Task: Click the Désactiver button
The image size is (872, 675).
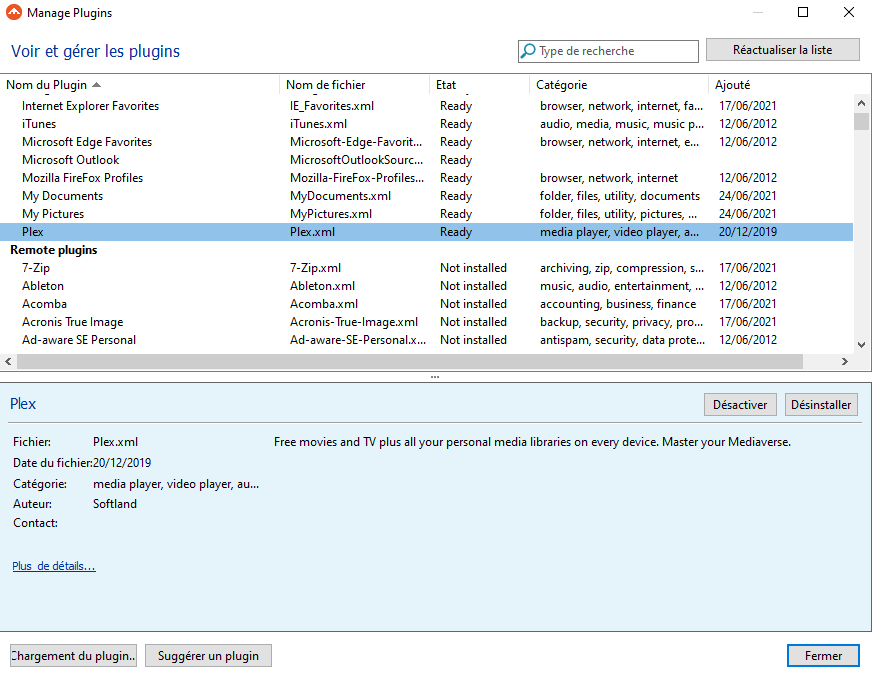Action: point(740,405)
